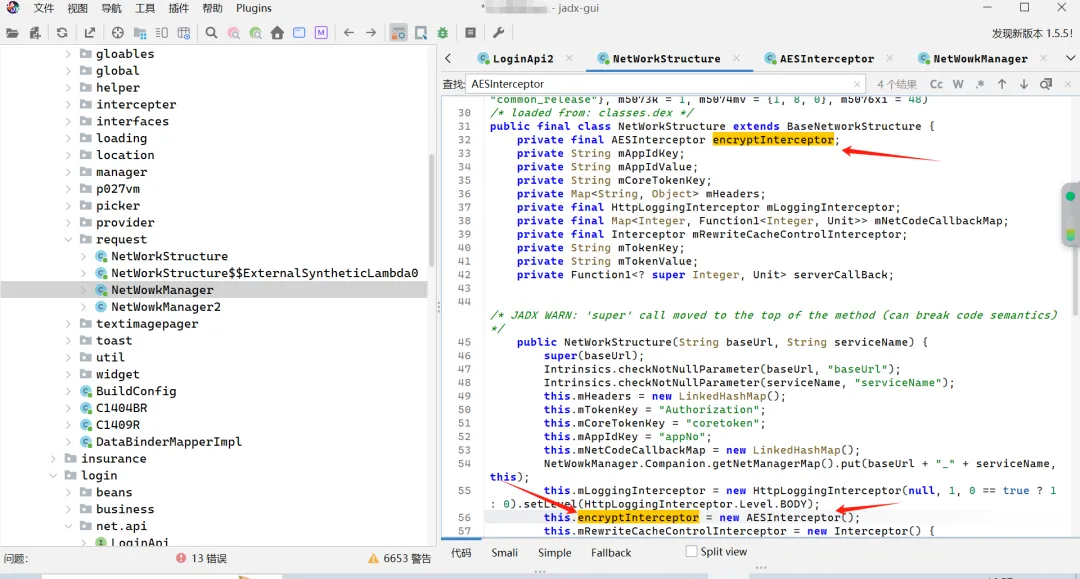This screenshot has height=579, width=1080.
Task: Click the blue application window icon
Action: [x=299, y=33]
